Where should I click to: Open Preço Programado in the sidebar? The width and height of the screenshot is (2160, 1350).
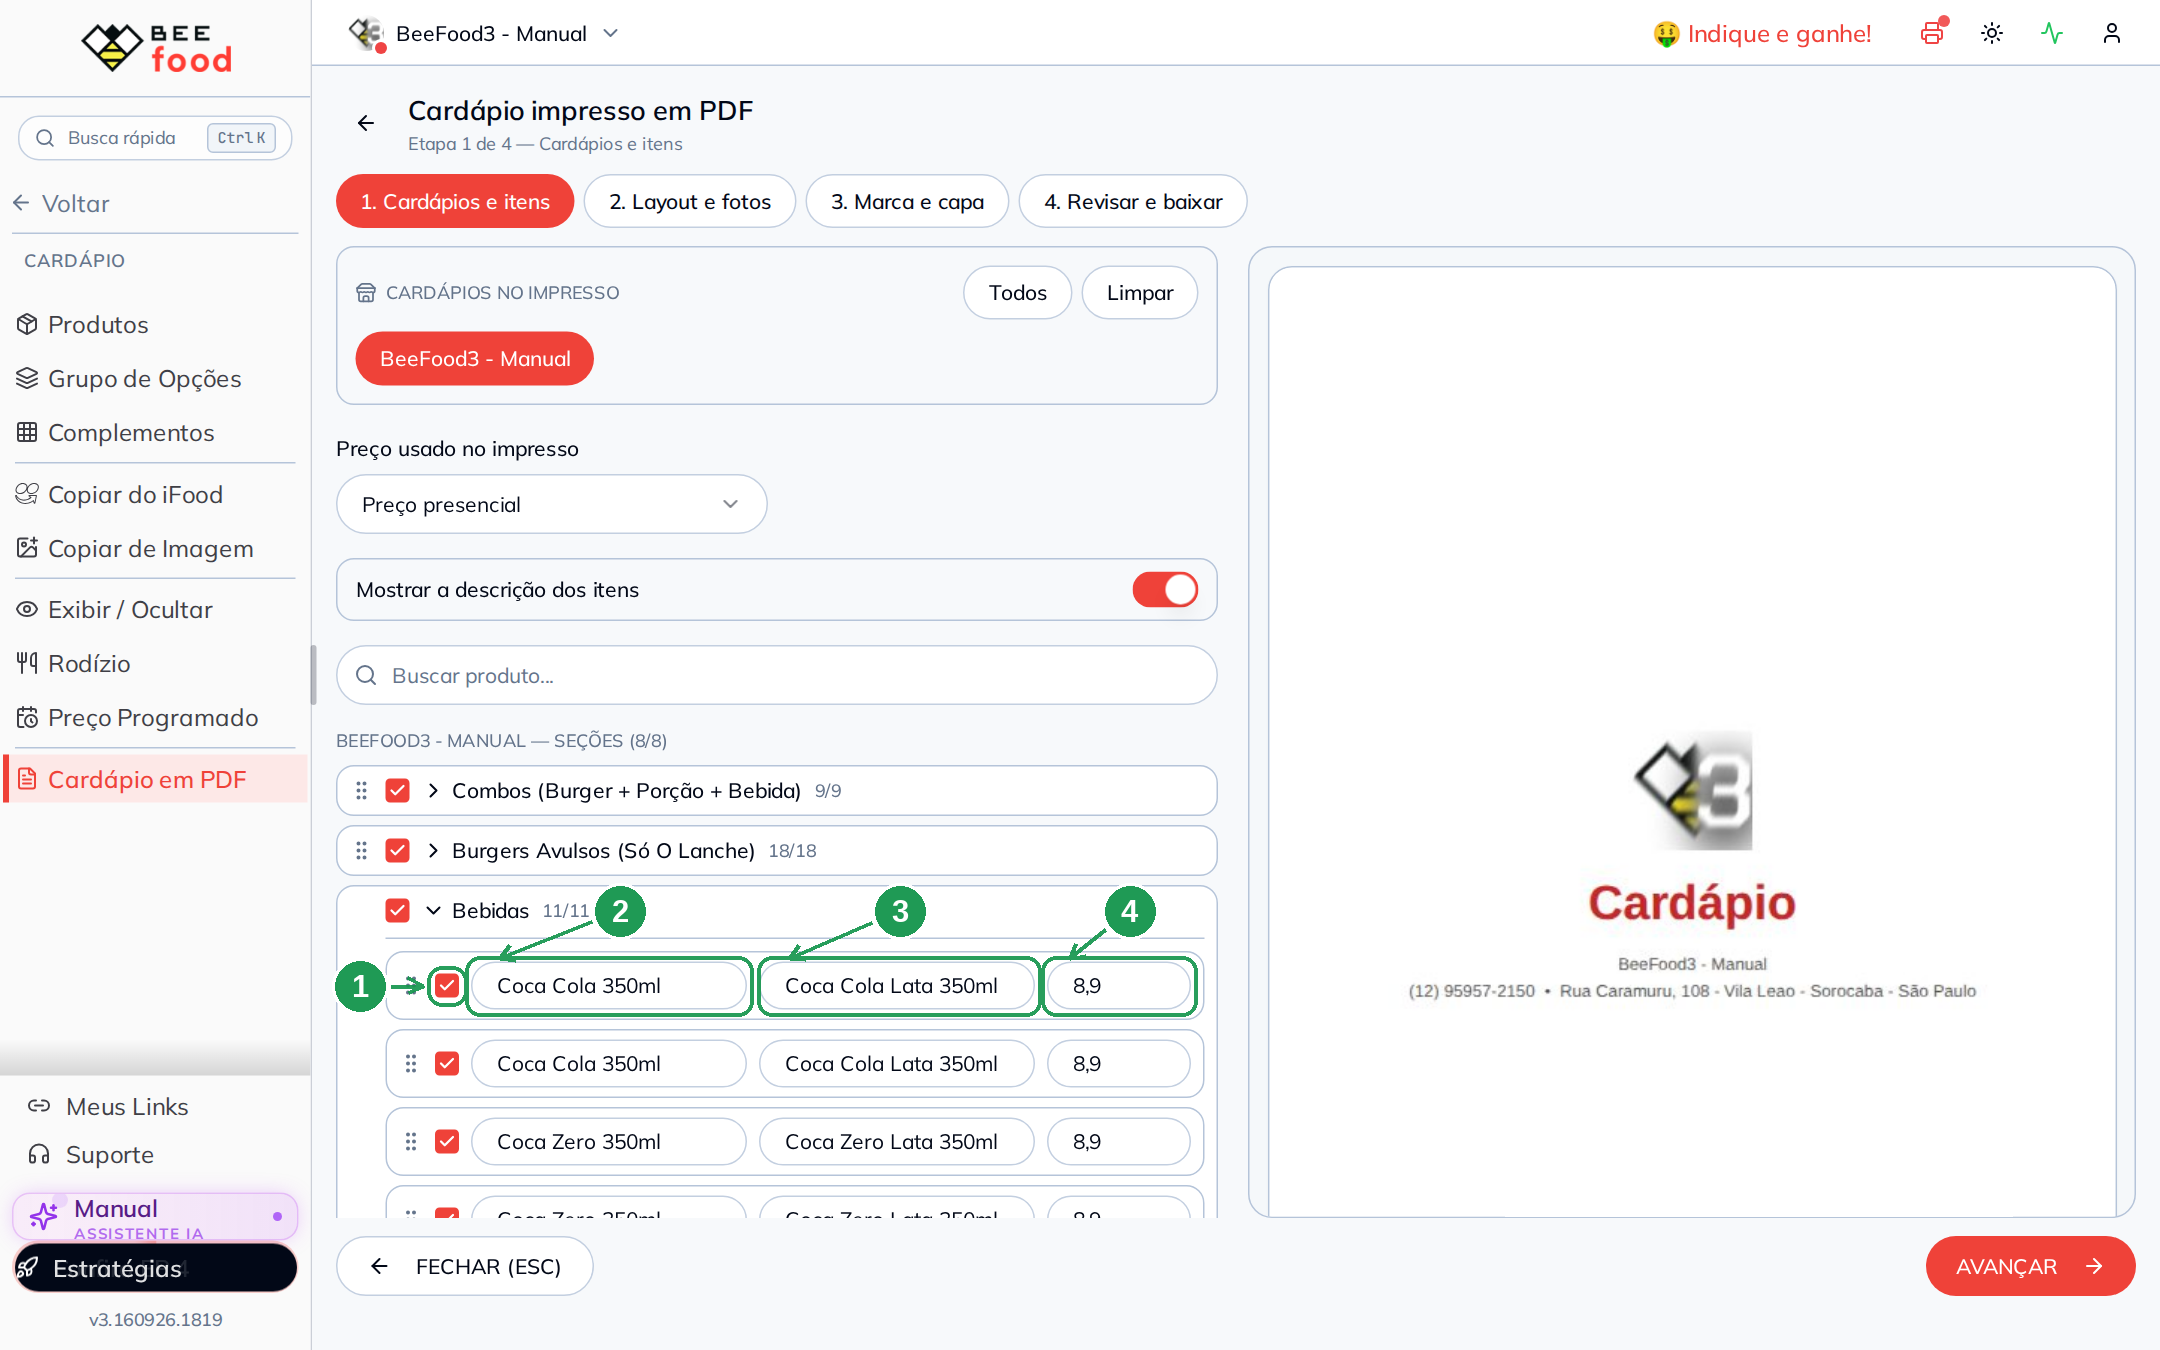click(x=153, y=717)
